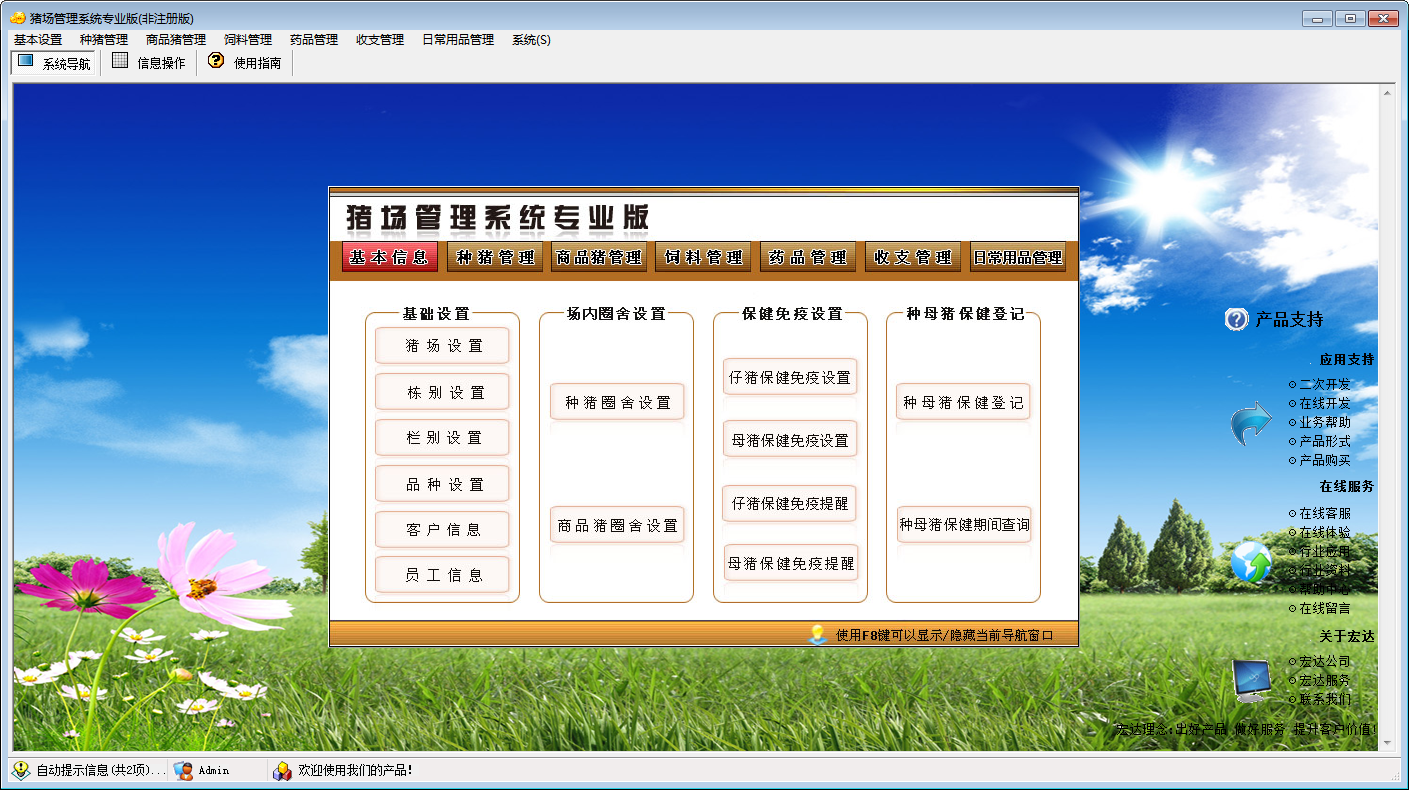The width and height of the screenshot is (1409, 790).
Task: Click the blue arrow icon beside 应用支持
Action: [x=1250, y=424]
